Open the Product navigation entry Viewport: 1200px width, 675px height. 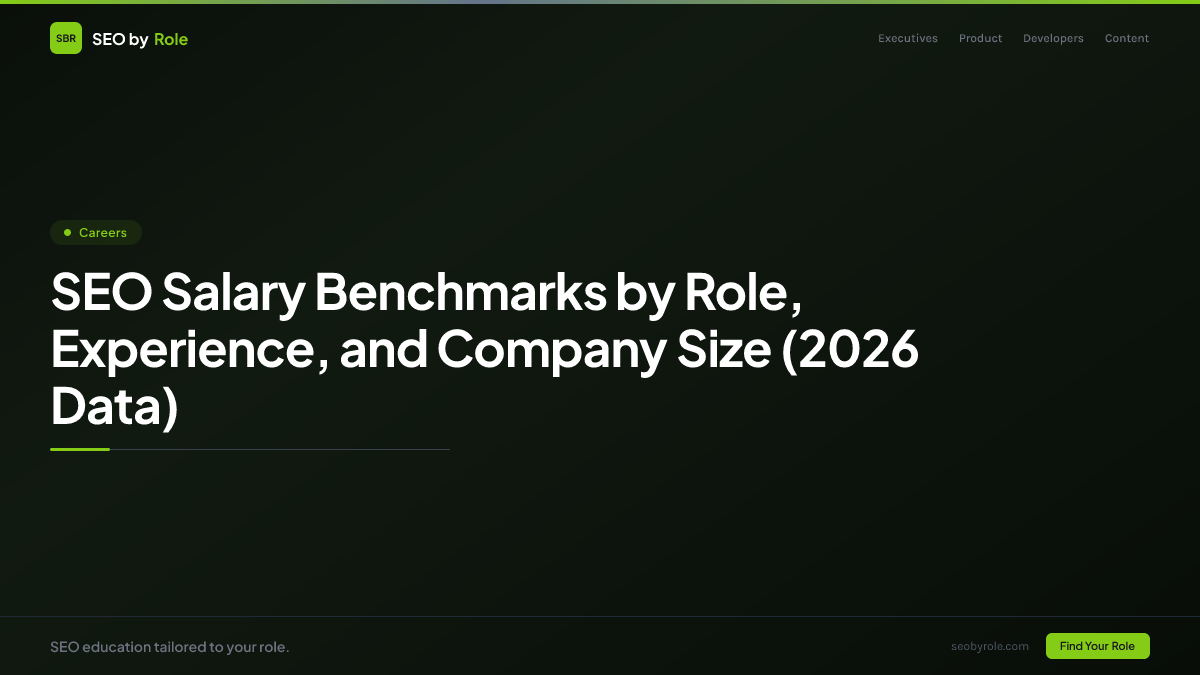tap(980, 38)
